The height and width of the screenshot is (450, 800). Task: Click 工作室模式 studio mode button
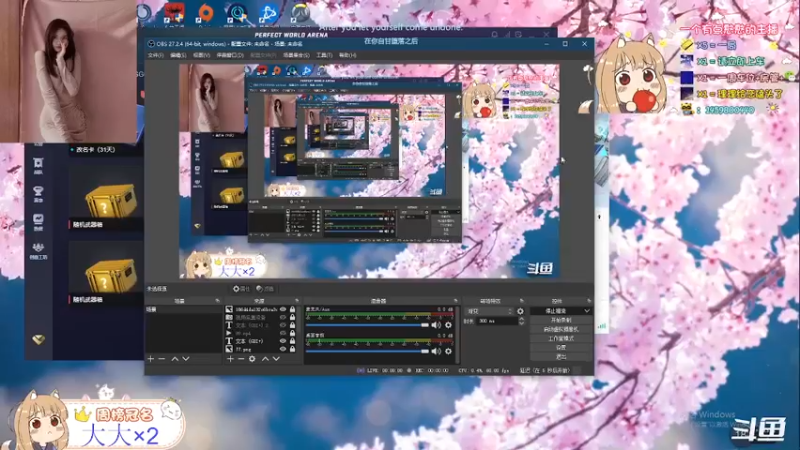point(561,338)
